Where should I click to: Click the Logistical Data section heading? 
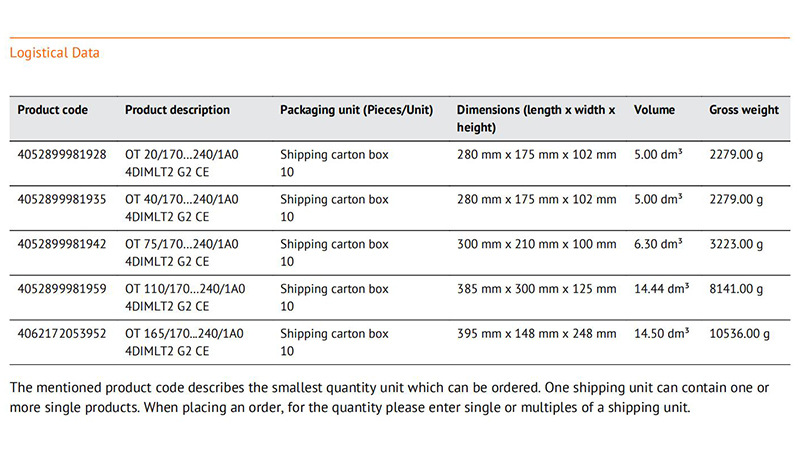[55, 53]
